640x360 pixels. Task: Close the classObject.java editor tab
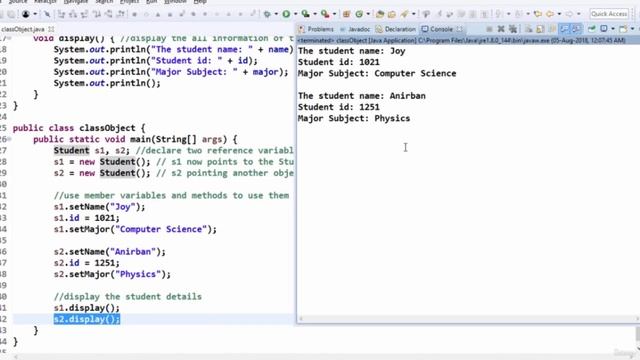tap(51, 29)
